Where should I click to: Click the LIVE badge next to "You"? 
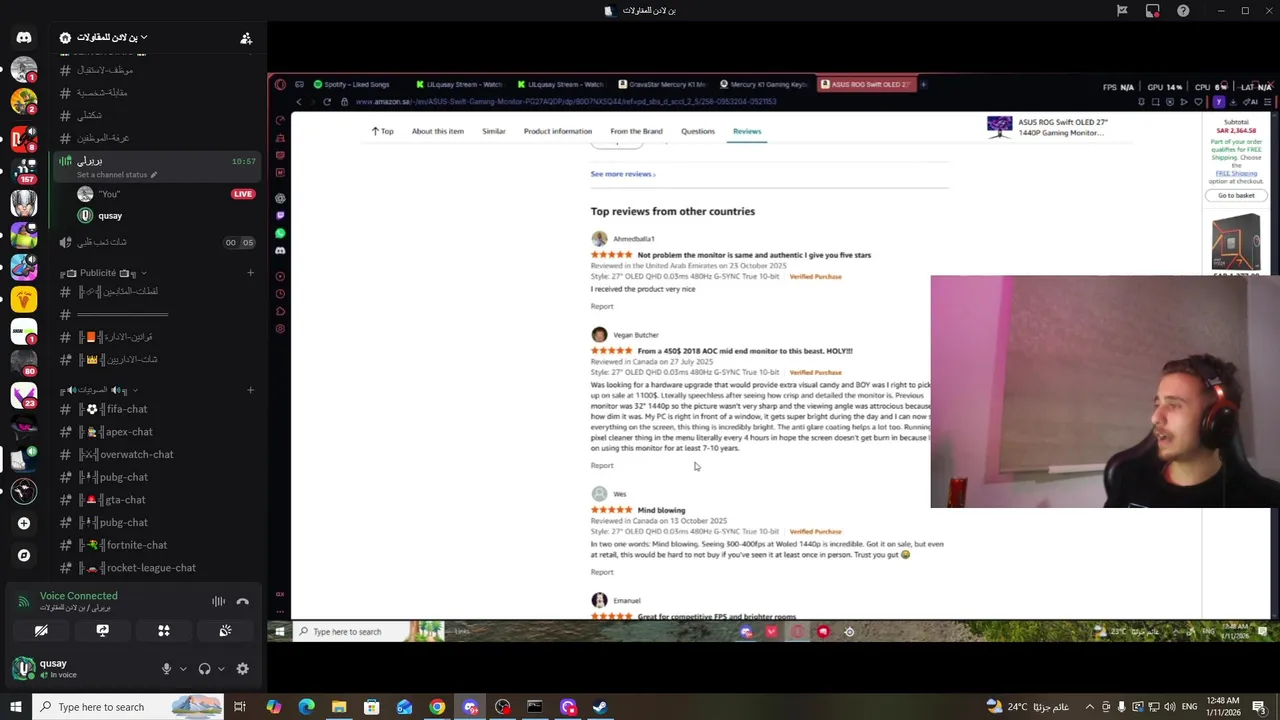pos(243,194)
